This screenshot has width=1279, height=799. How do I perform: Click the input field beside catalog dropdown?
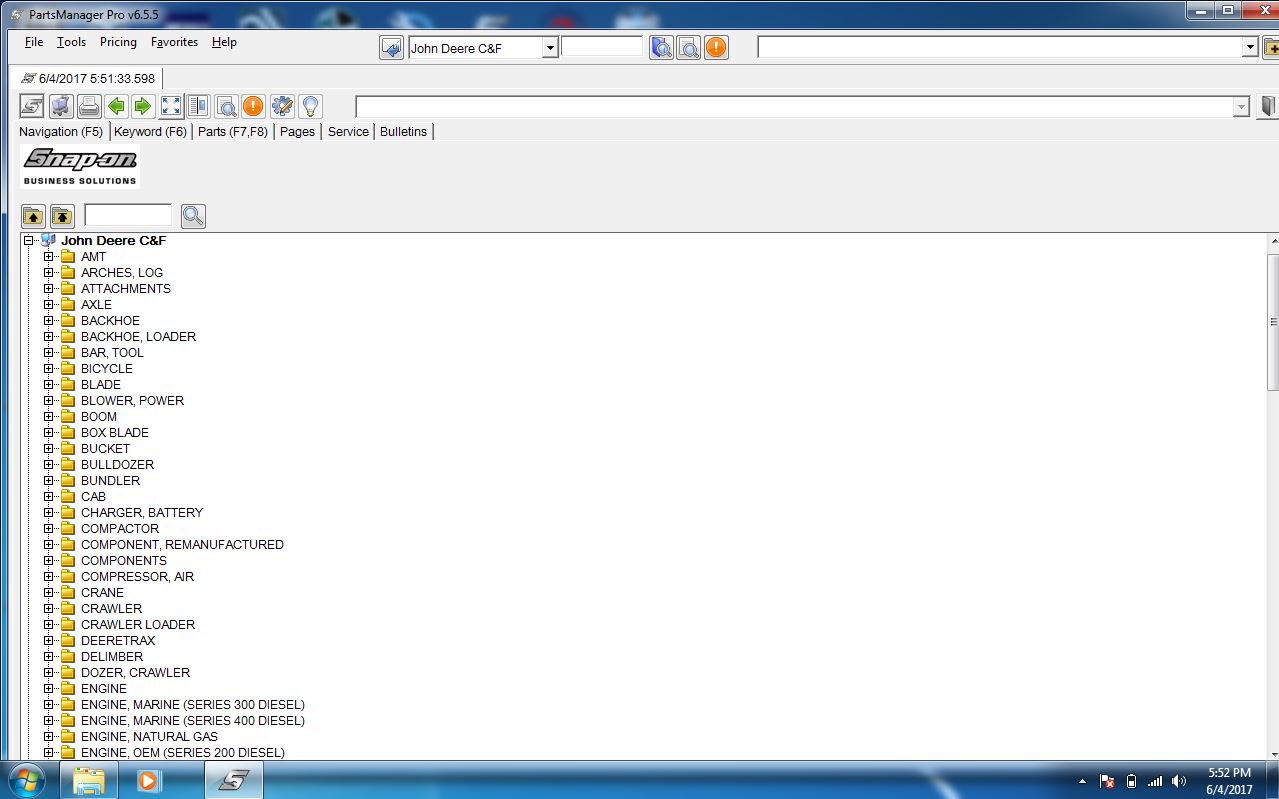(x=602, y=47)
